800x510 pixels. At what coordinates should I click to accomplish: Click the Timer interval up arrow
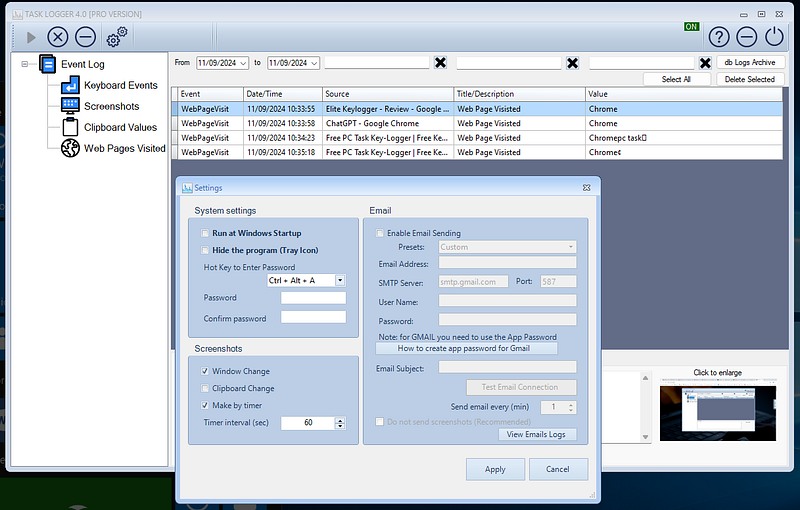tap(340, 420)
